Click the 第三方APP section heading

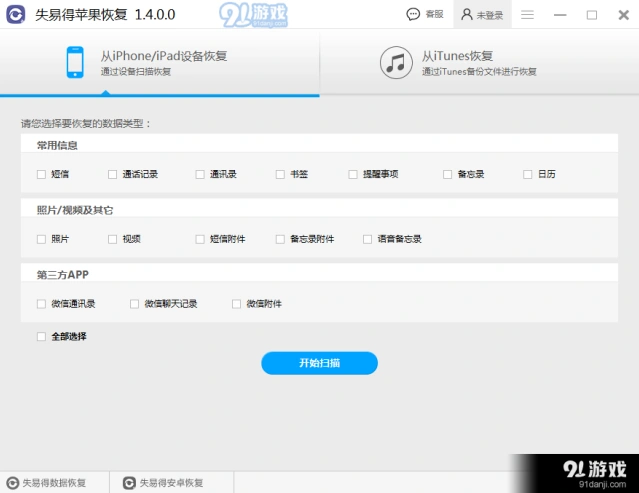pos(63,275)
